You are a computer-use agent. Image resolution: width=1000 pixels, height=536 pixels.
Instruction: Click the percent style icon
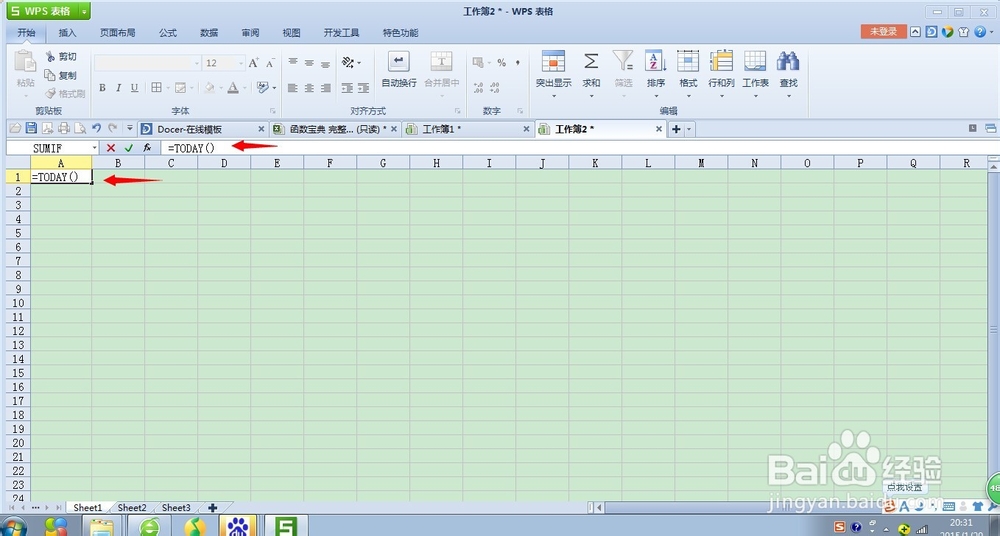coord(501,63)
